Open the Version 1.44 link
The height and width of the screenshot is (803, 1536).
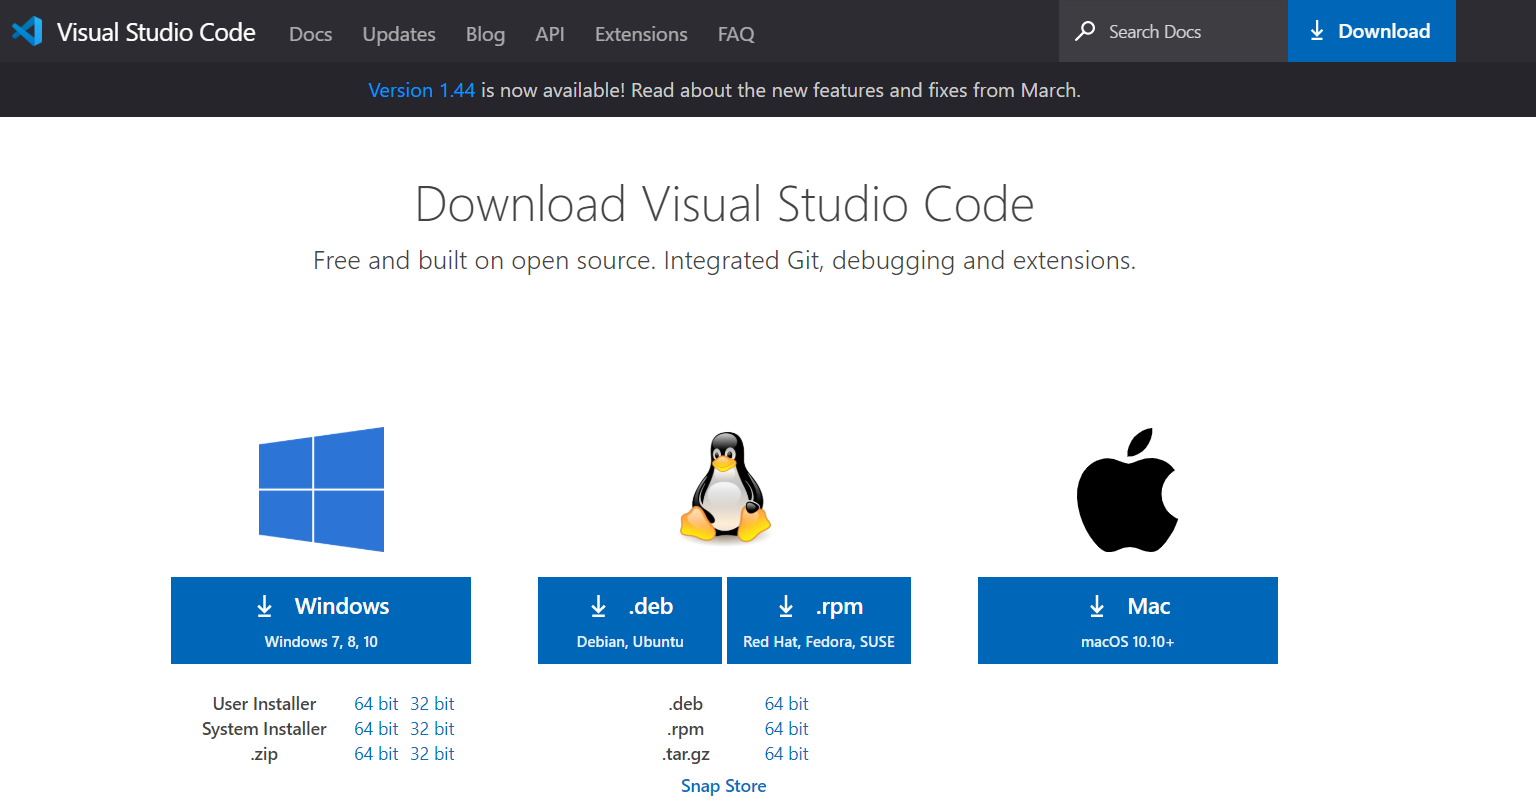click(421, 90)
